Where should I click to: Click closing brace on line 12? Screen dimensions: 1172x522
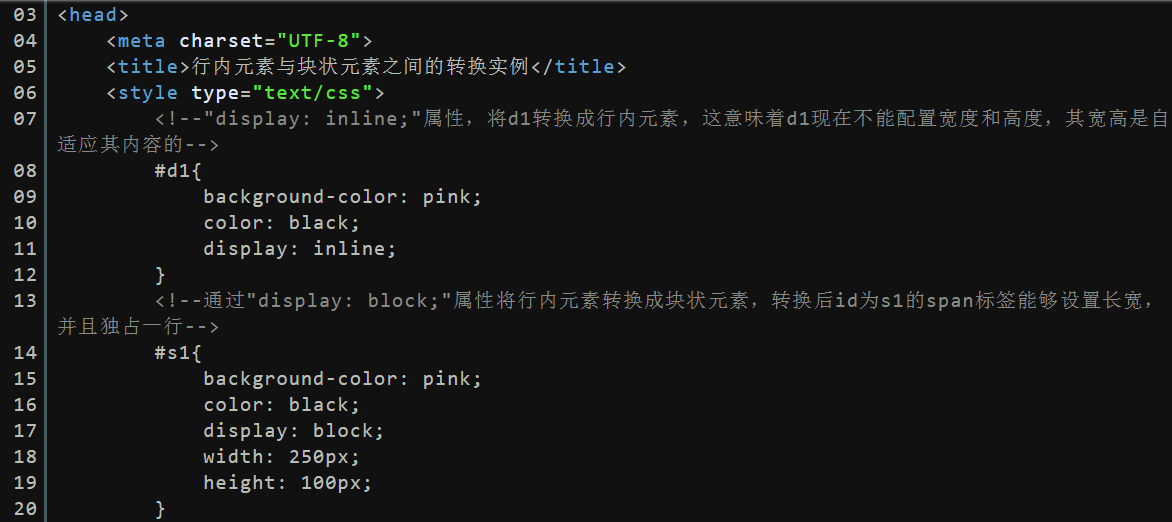[160, 274]
